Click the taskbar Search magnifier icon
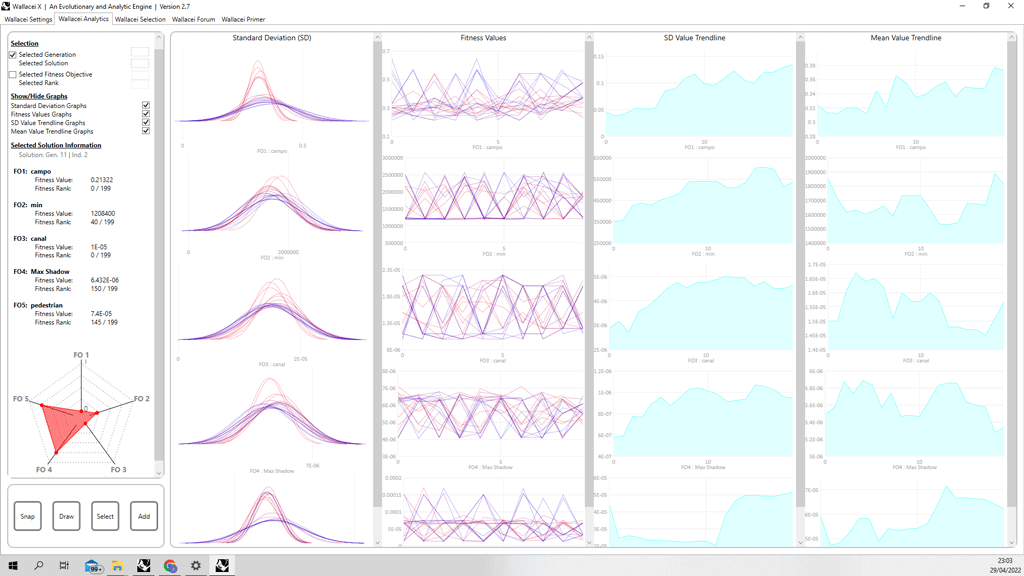 click(39, 566)
